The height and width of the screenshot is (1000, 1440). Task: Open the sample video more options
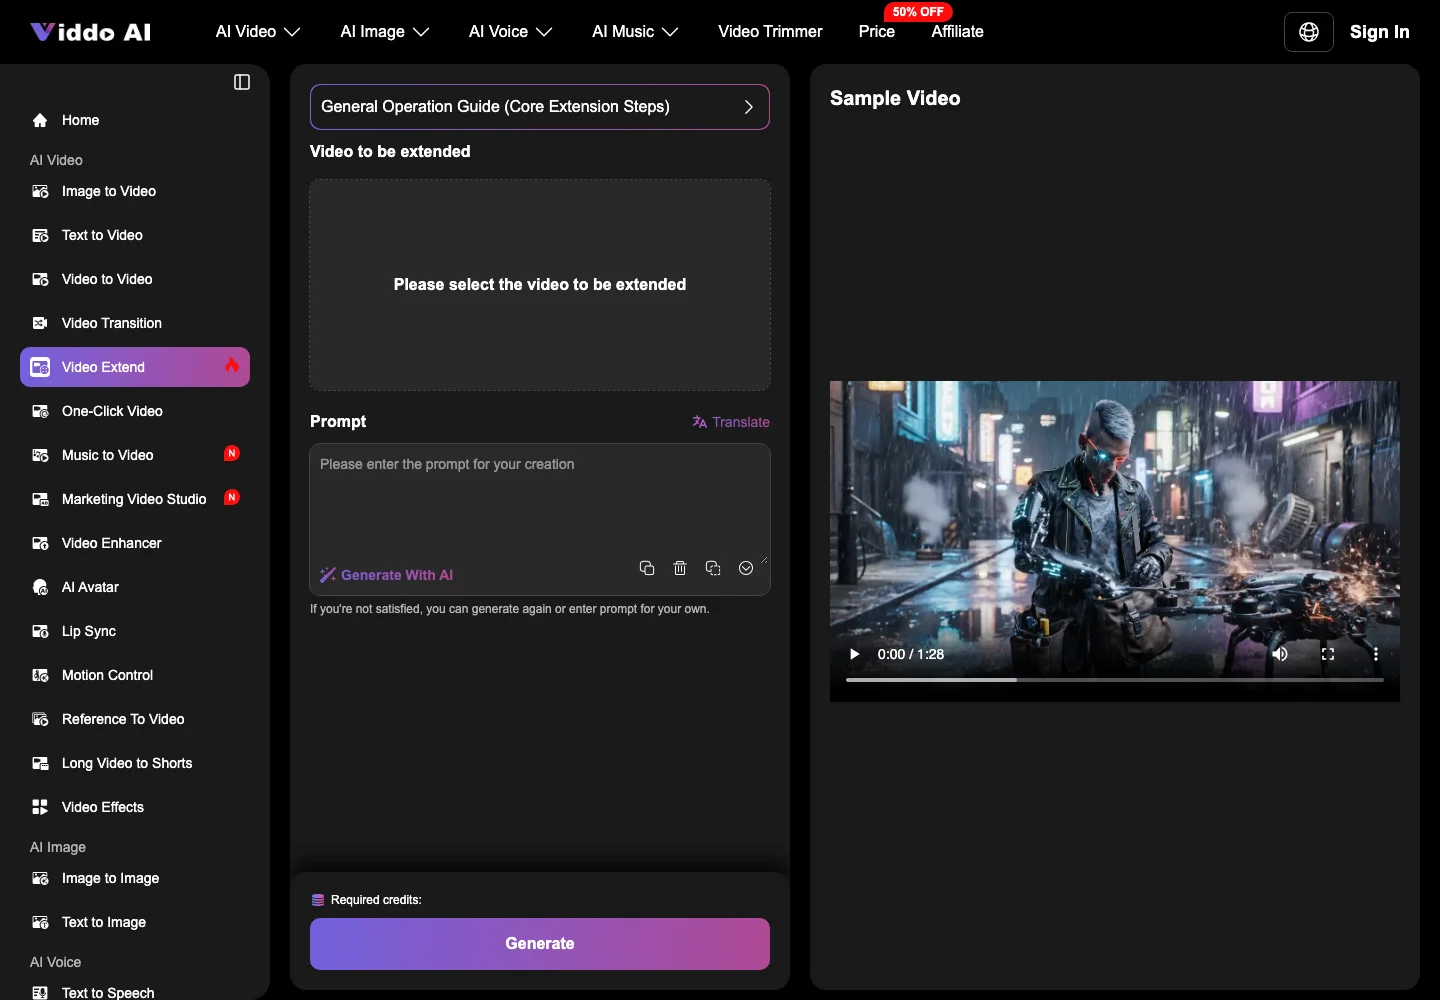[1376, 654]
